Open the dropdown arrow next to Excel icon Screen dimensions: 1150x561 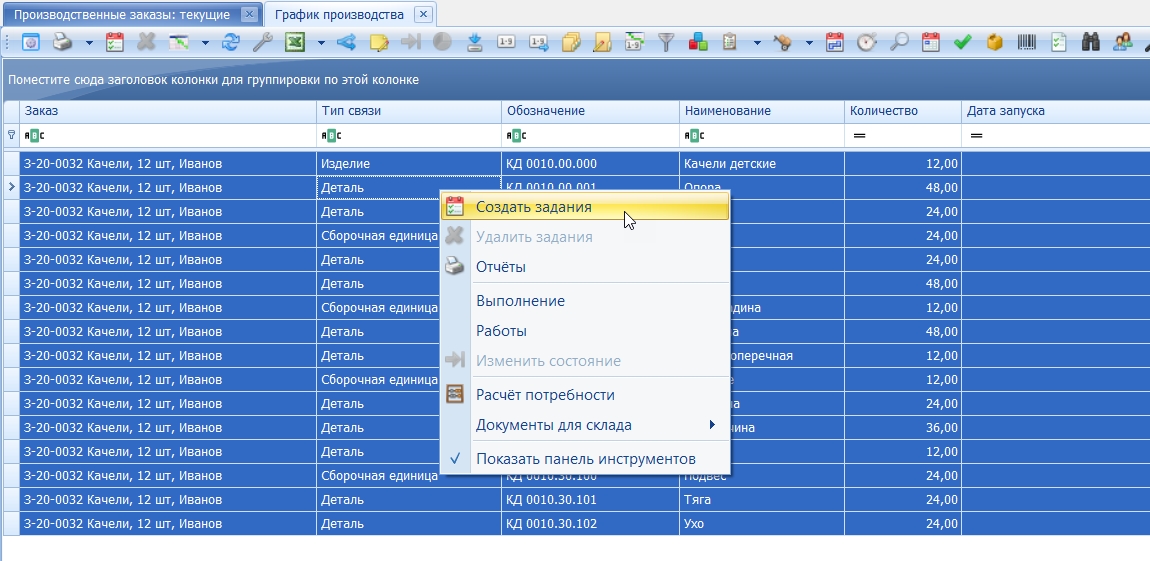point(321,43)
